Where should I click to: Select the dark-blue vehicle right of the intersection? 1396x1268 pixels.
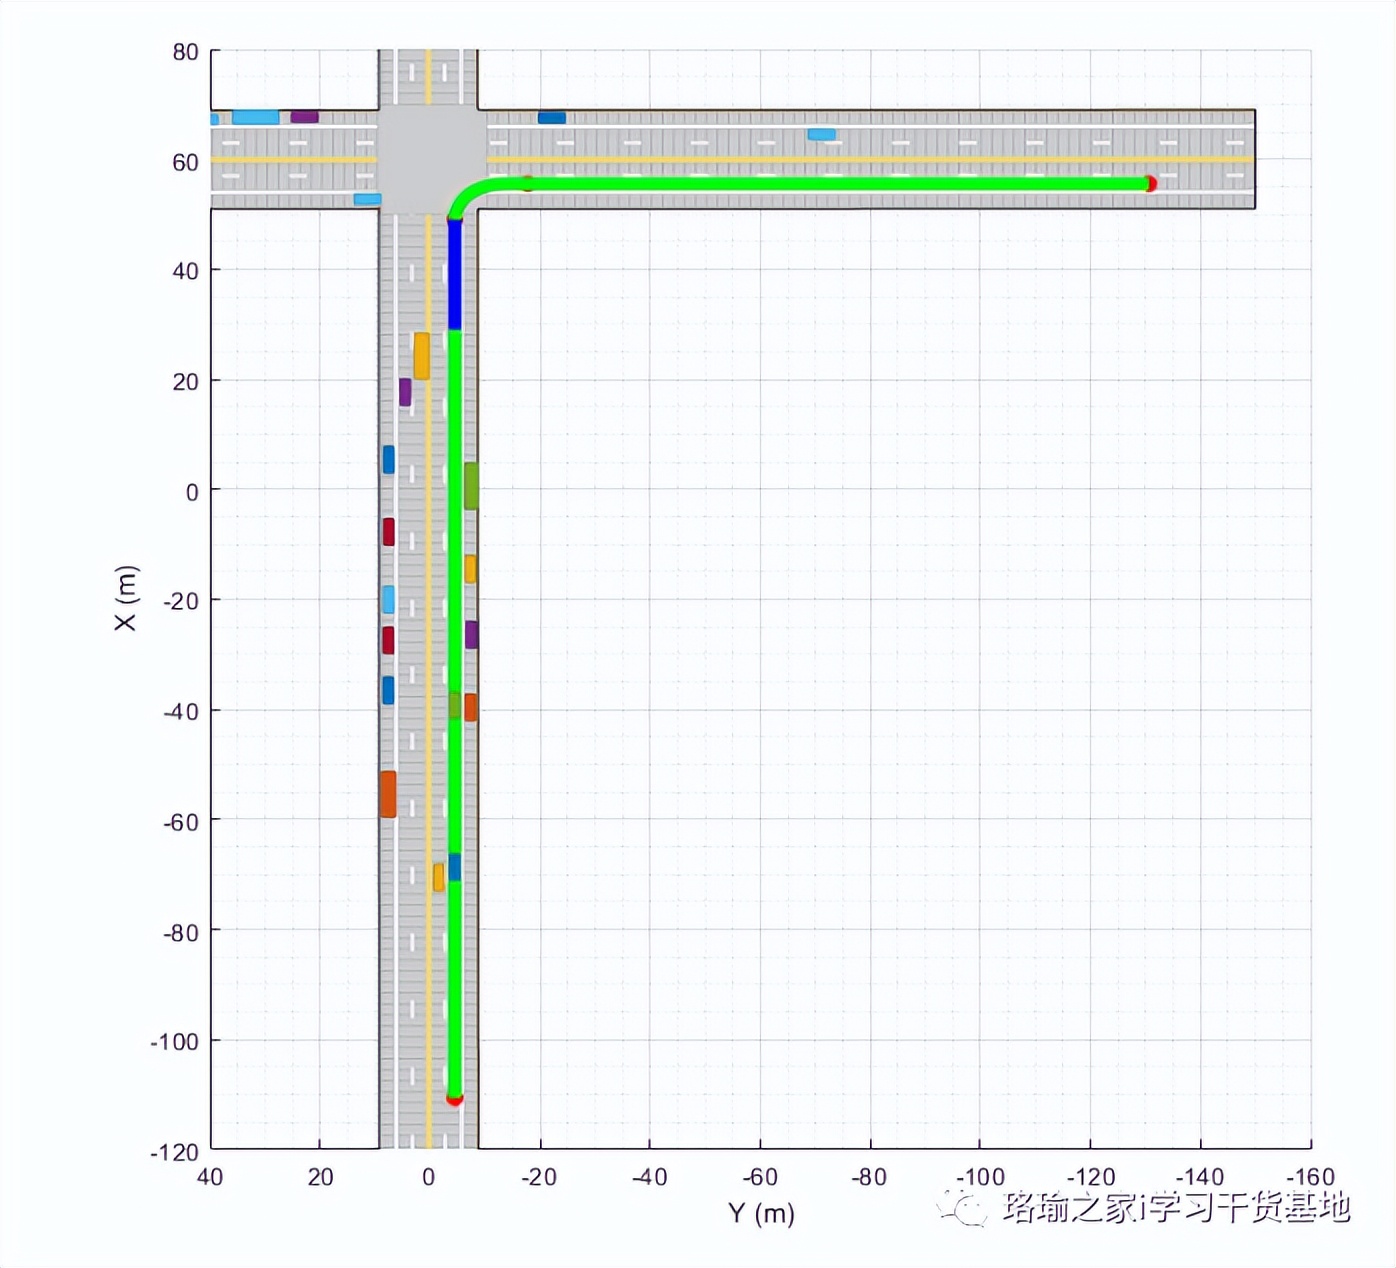pyautogui.click(x=552, y=118)
